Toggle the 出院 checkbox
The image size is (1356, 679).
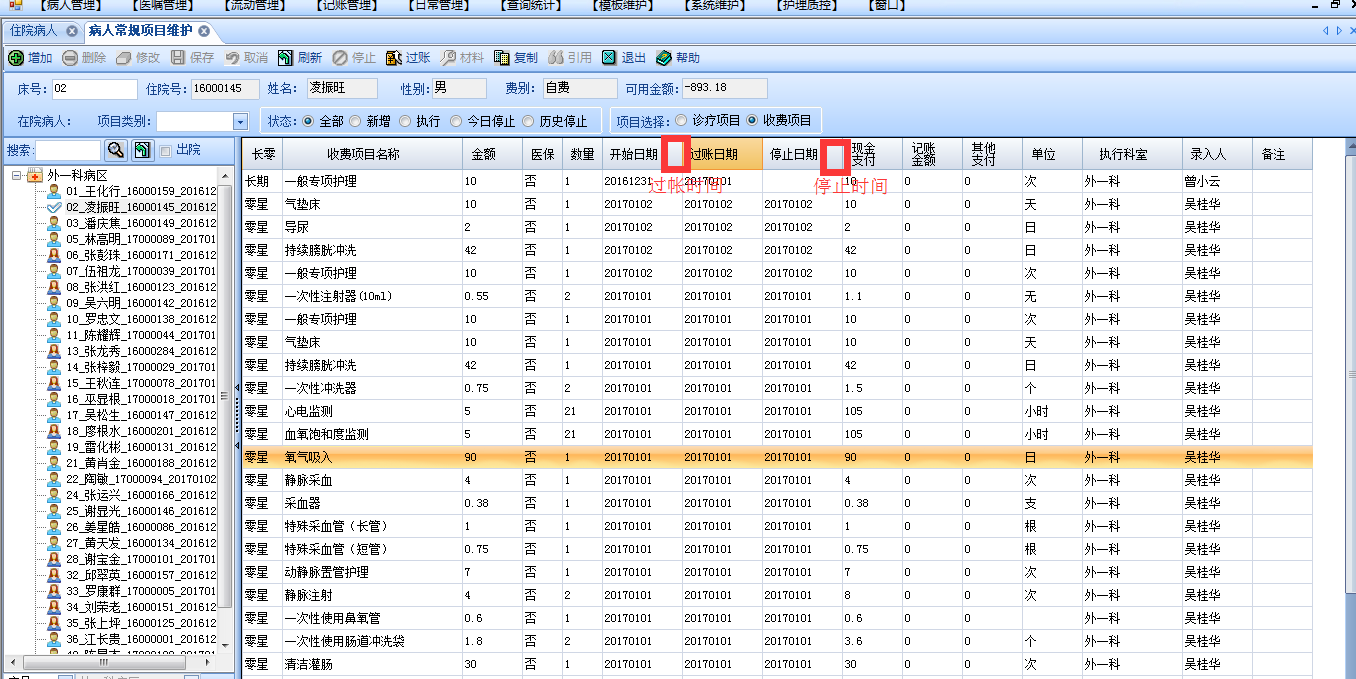click(x=165, y=150)
